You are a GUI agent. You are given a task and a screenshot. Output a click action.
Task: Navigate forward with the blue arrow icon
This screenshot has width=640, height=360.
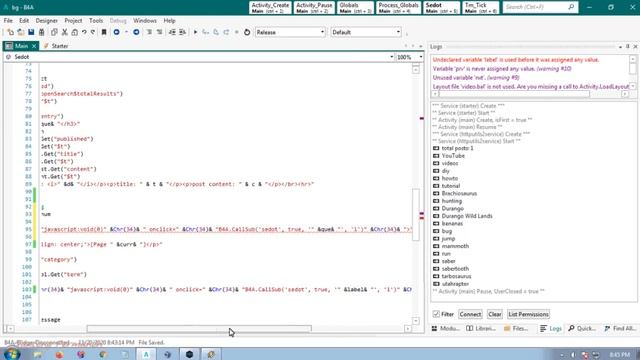[x=136, y=32]
